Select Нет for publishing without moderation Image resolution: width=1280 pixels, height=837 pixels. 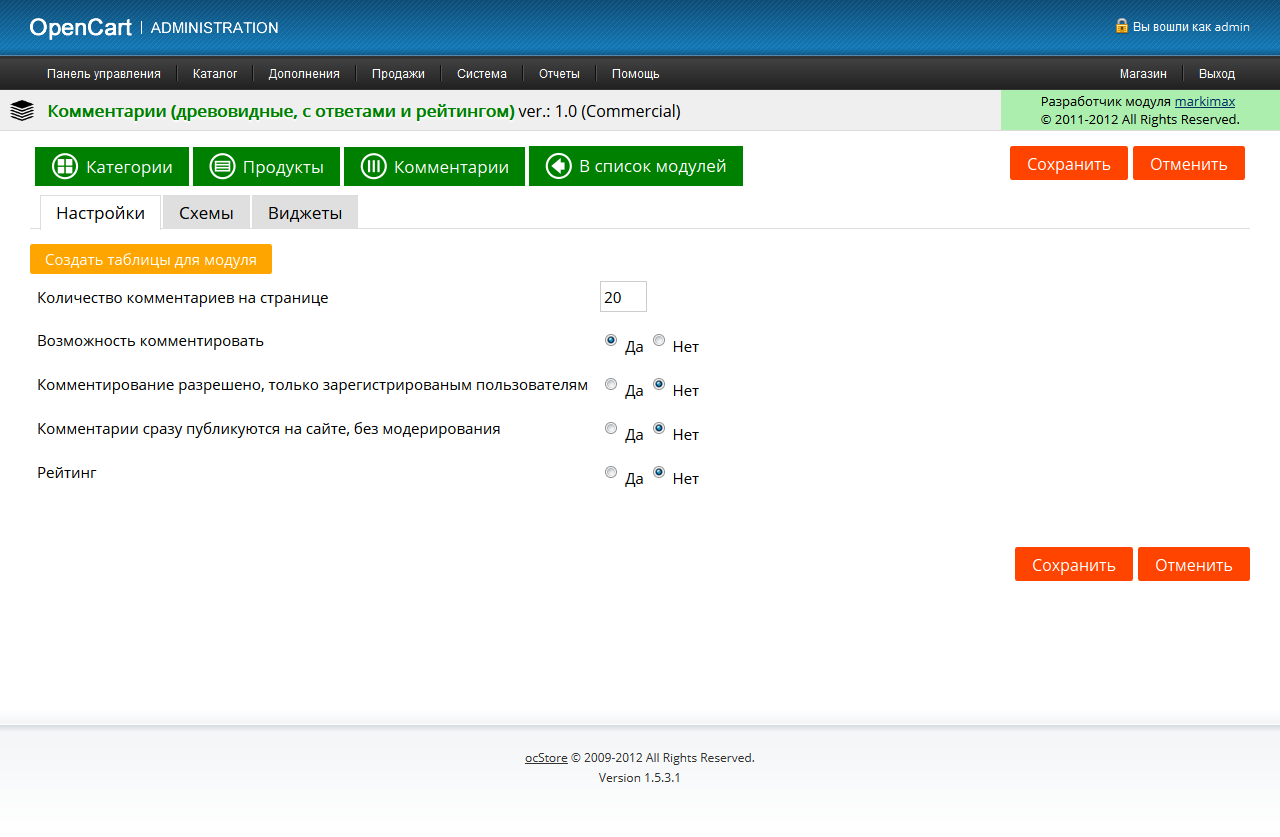(x=659, y=428)
